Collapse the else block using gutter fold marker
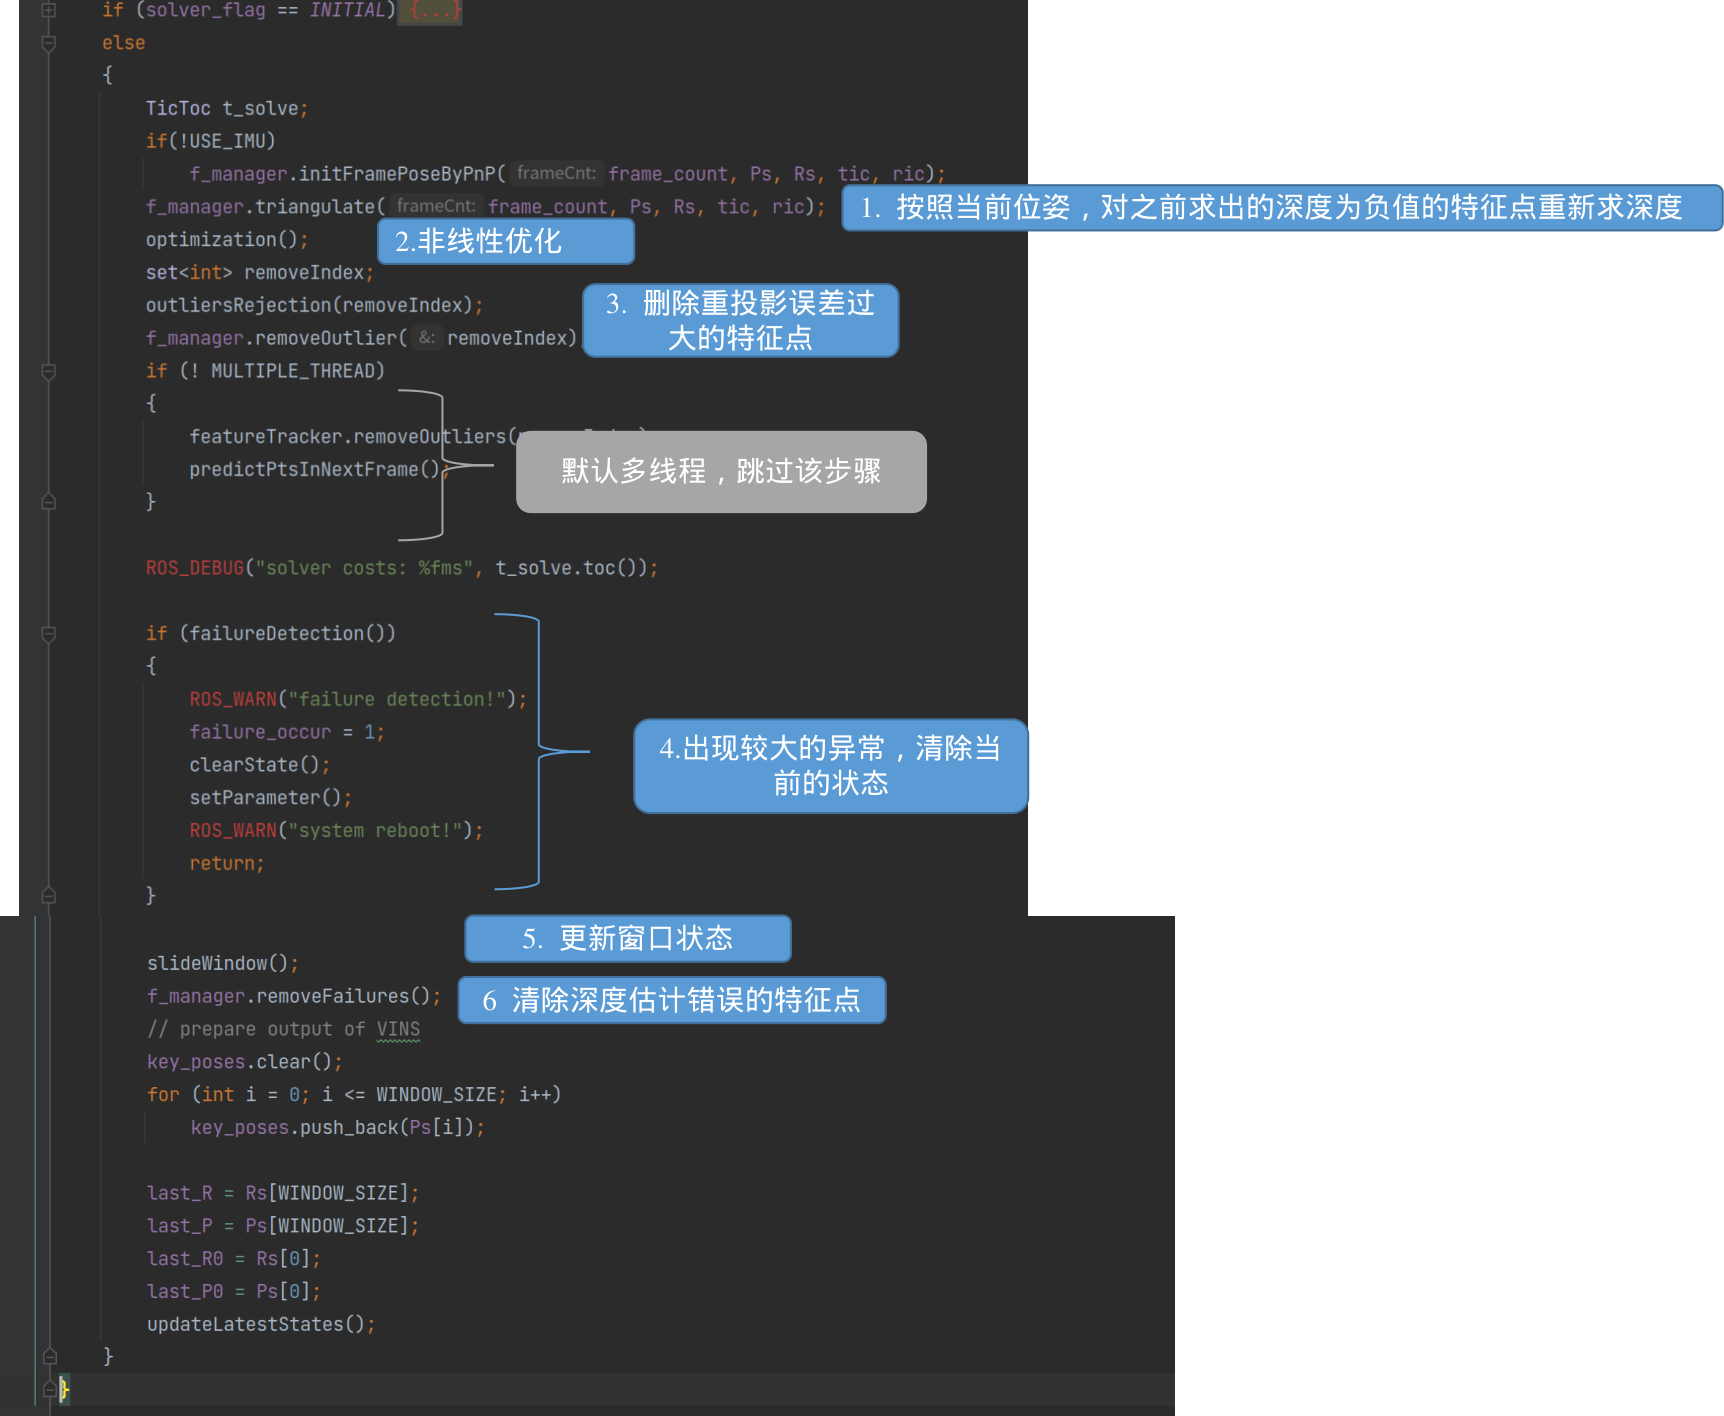1724x1416 pixels. [x=48, y=43]
